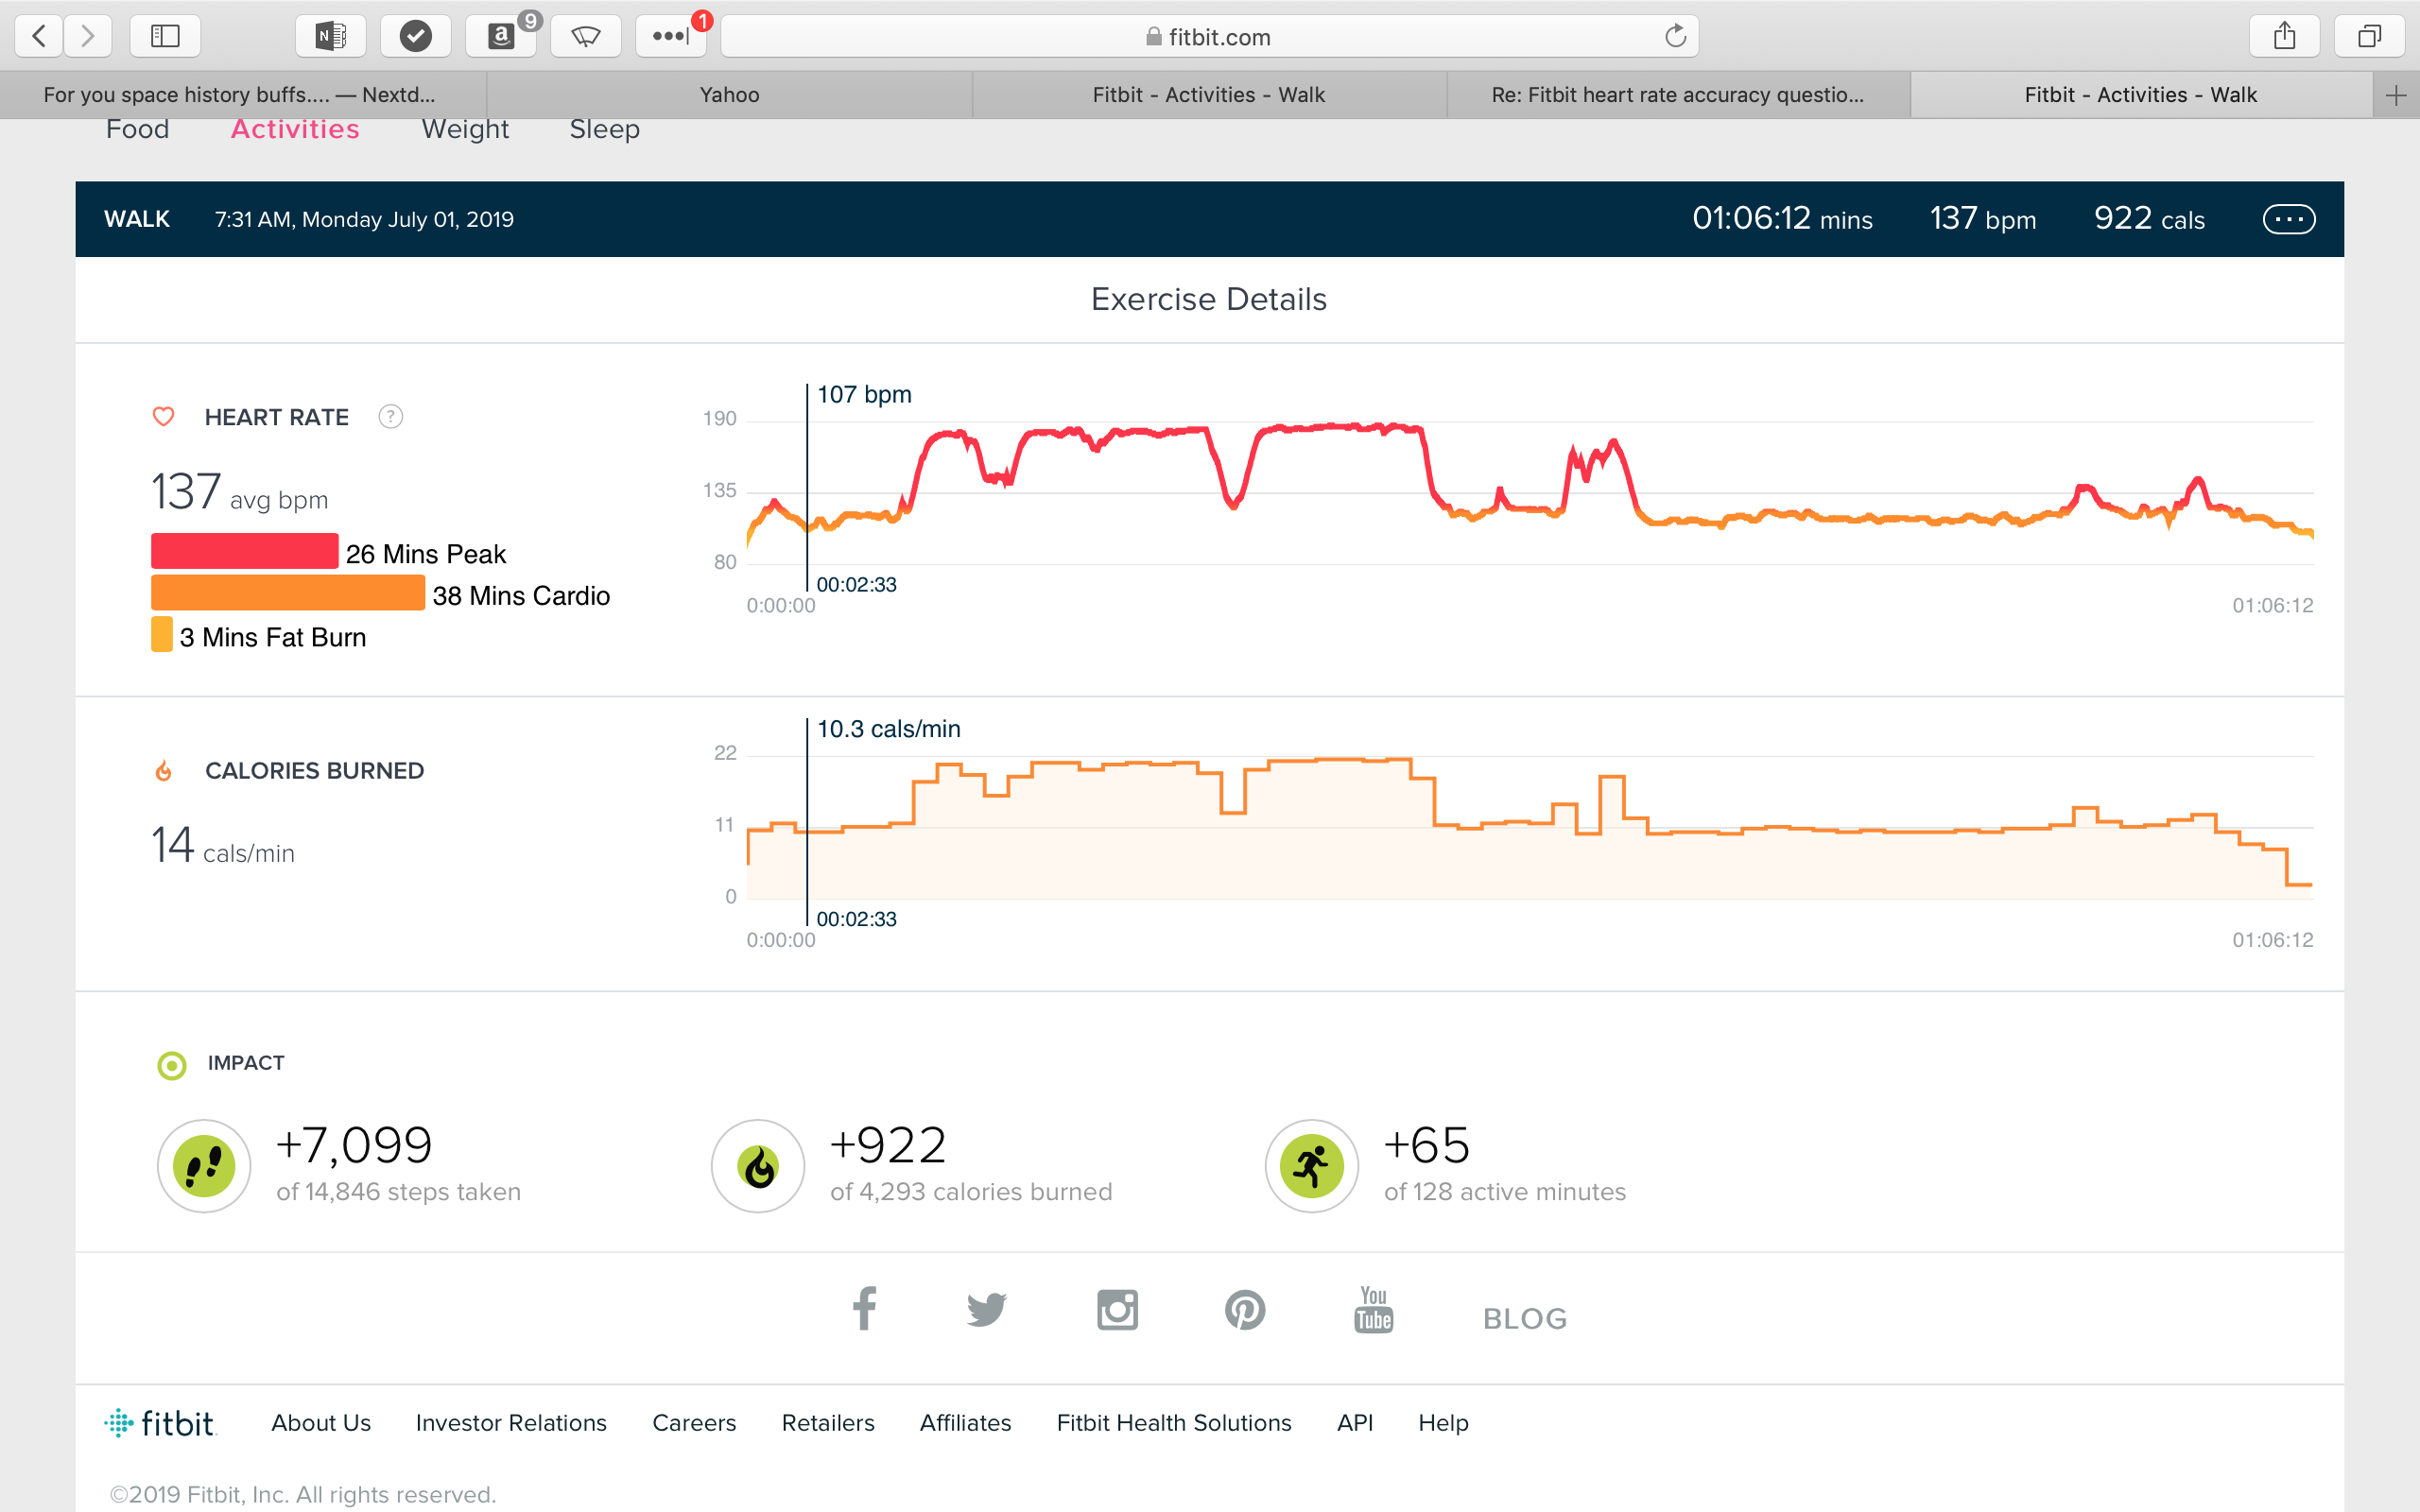Open the Safari share menu
2420x1512 pixels.
[2284, 37]
